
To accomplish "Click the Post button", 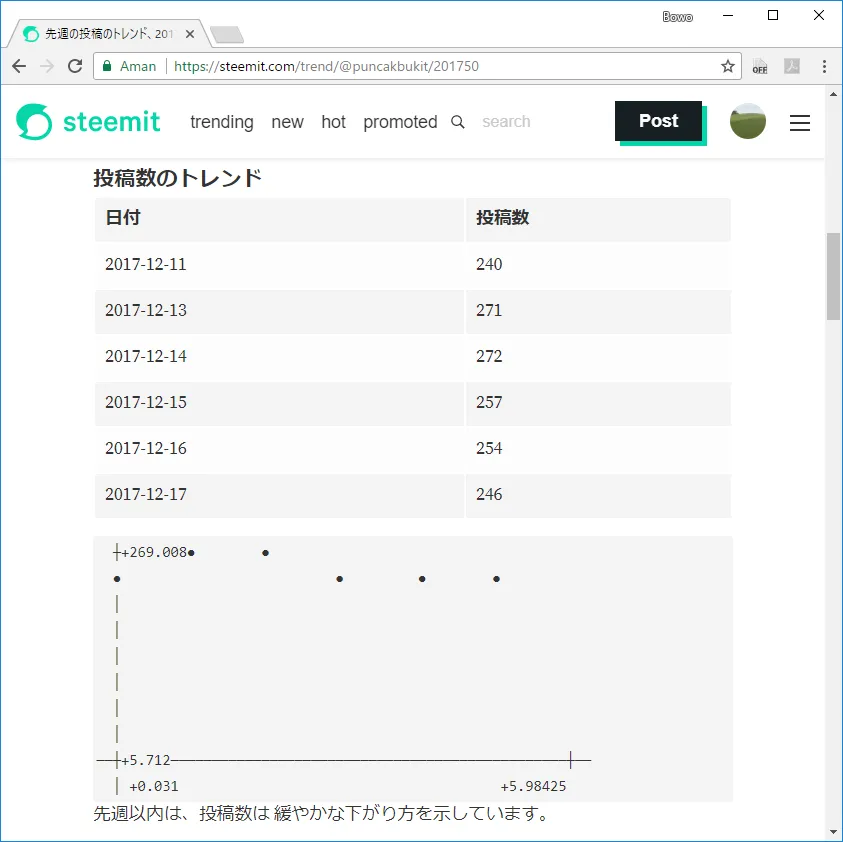I will pos(658,121).
